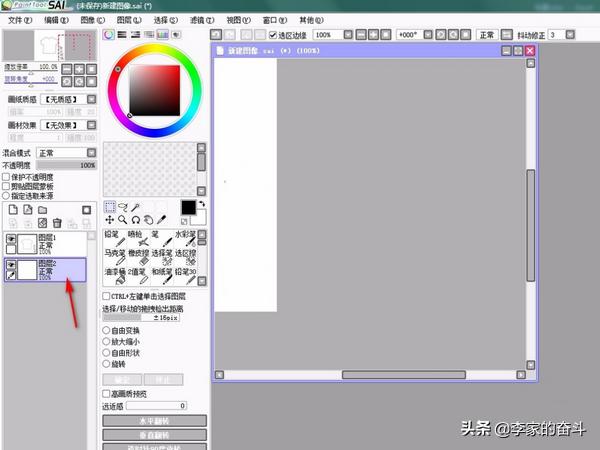Image resolution: width=600 pixels, height=450 pixels.
Task: Select the 和纸笔 brush tool
Action: coord(162,276)
